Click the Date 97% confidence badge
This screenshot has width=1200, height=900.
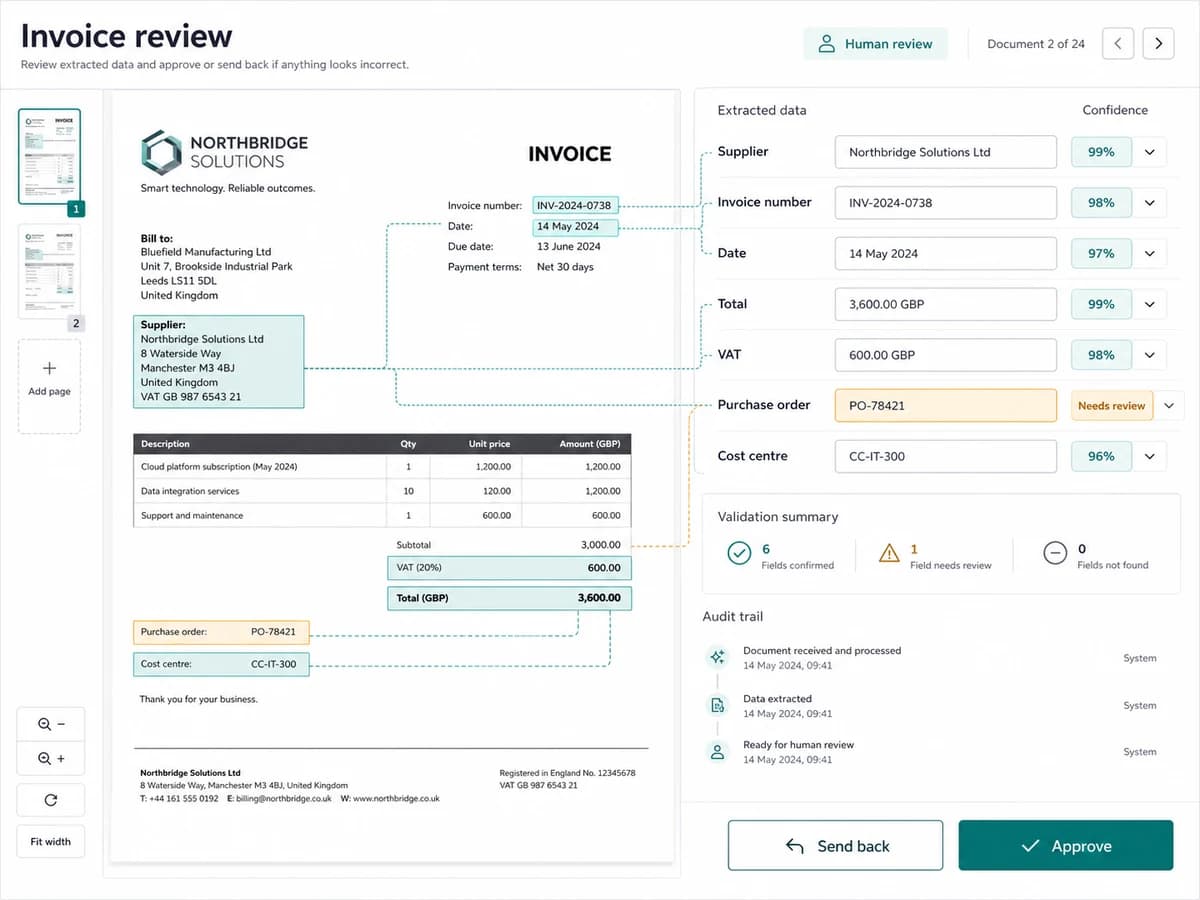coord(1102,254)
